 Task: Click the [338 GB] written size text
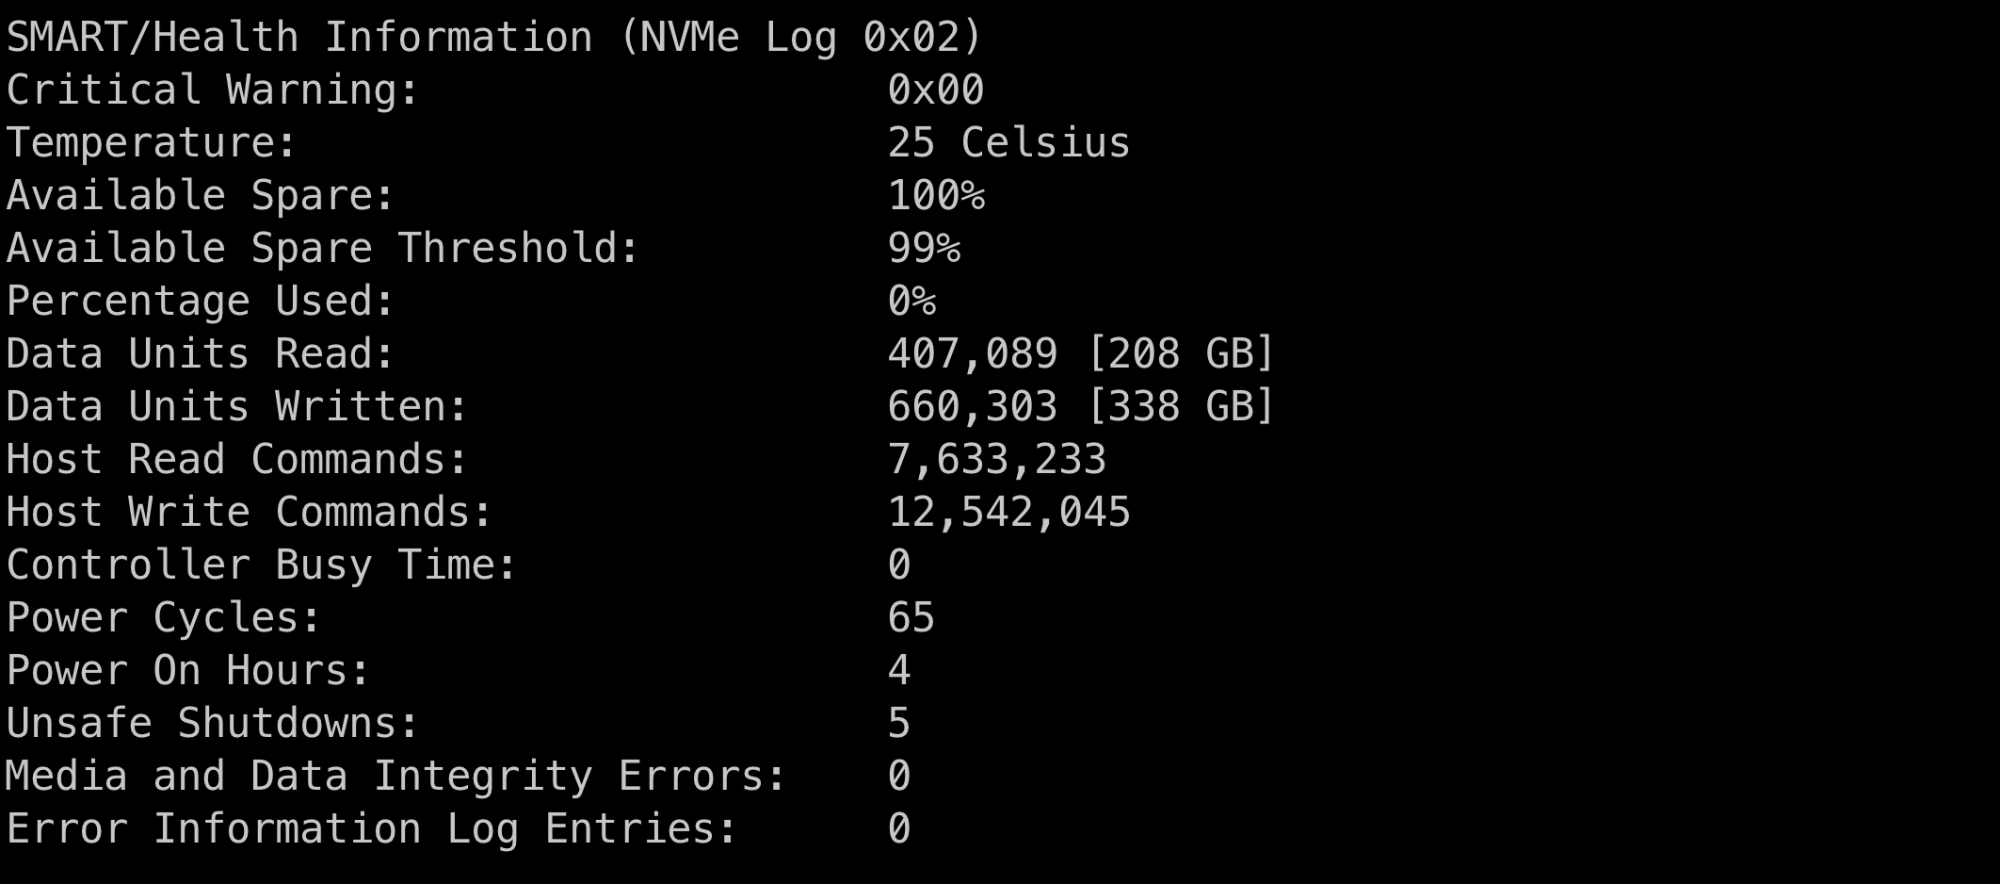click(1180, 407)
